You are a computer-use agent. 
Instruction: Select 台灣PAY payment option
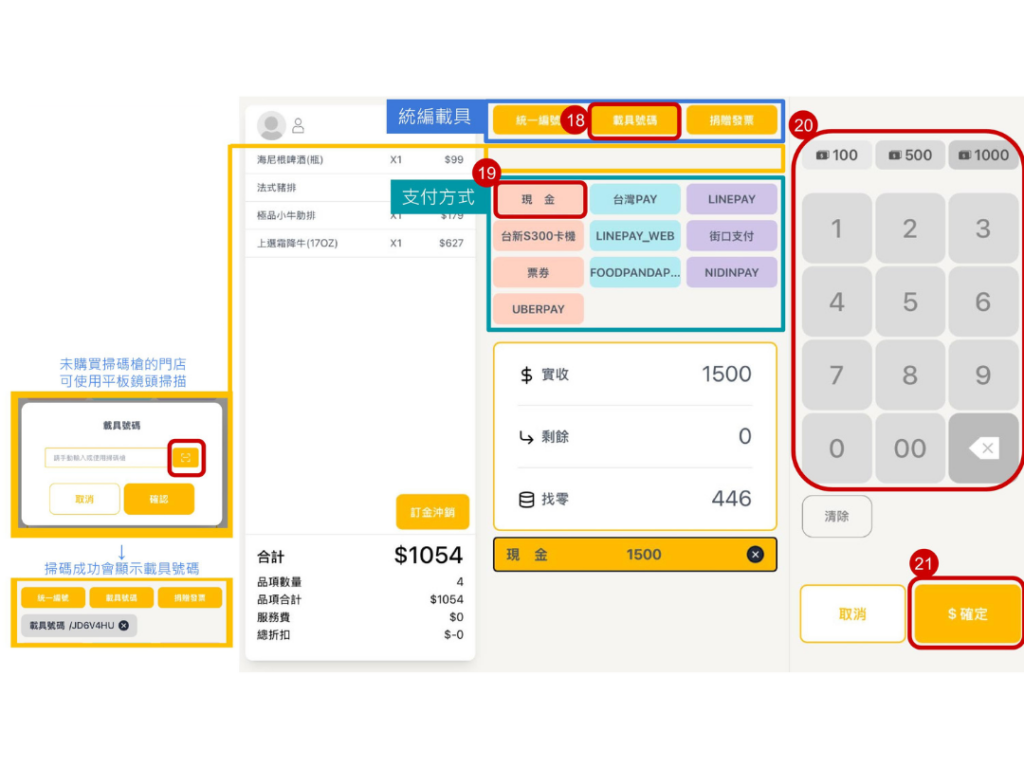pos(635,199)
